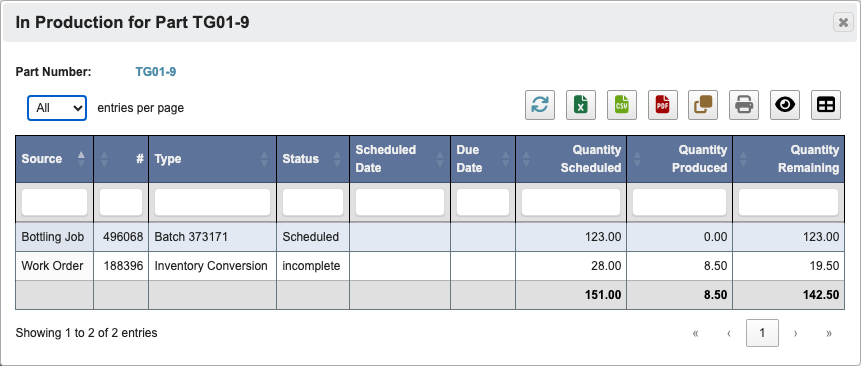861x366 pixels.
Task: Go to first page of results
Action: [x=696, y=333]
